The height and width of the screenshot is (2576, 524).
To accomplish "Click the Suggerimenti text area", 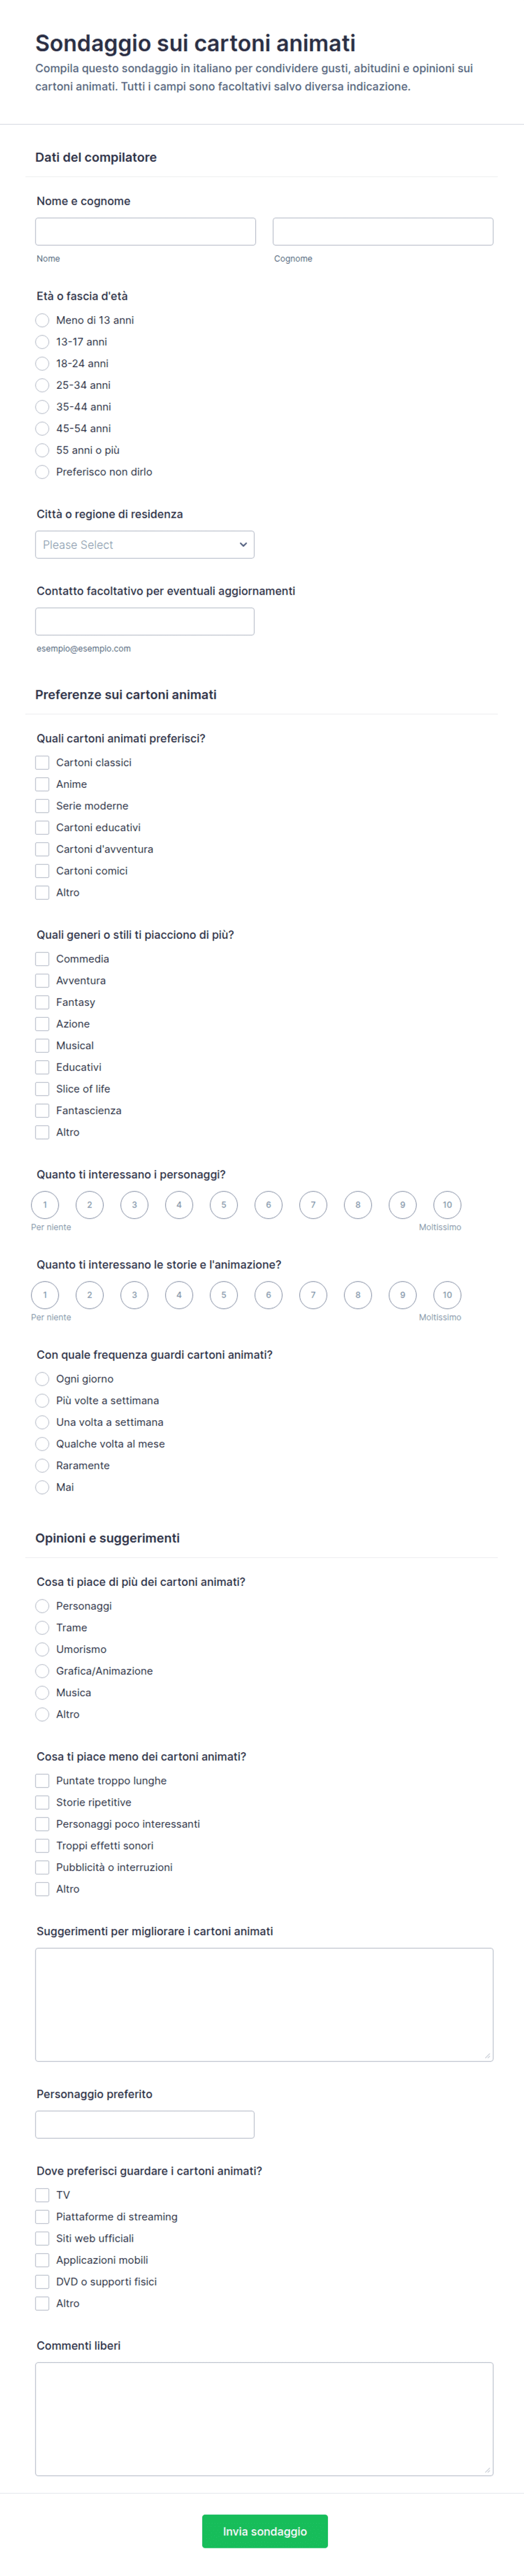I will 264,2005.
